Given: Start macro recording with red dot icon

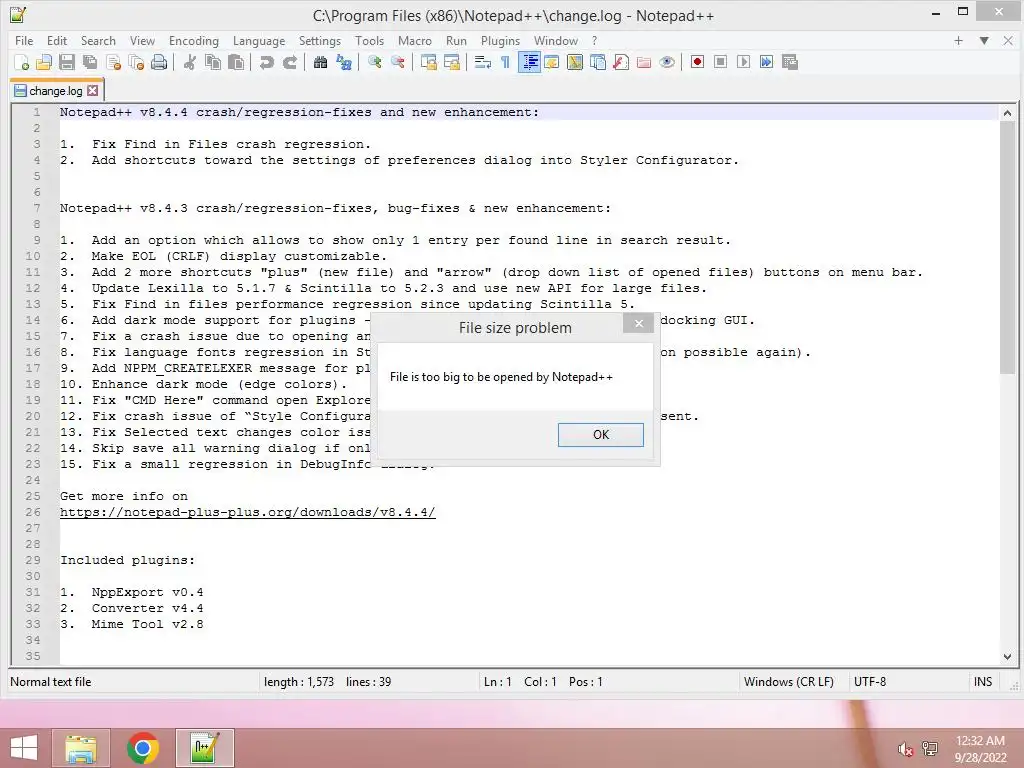Looking at the screenshot, I should pos(697,62).
